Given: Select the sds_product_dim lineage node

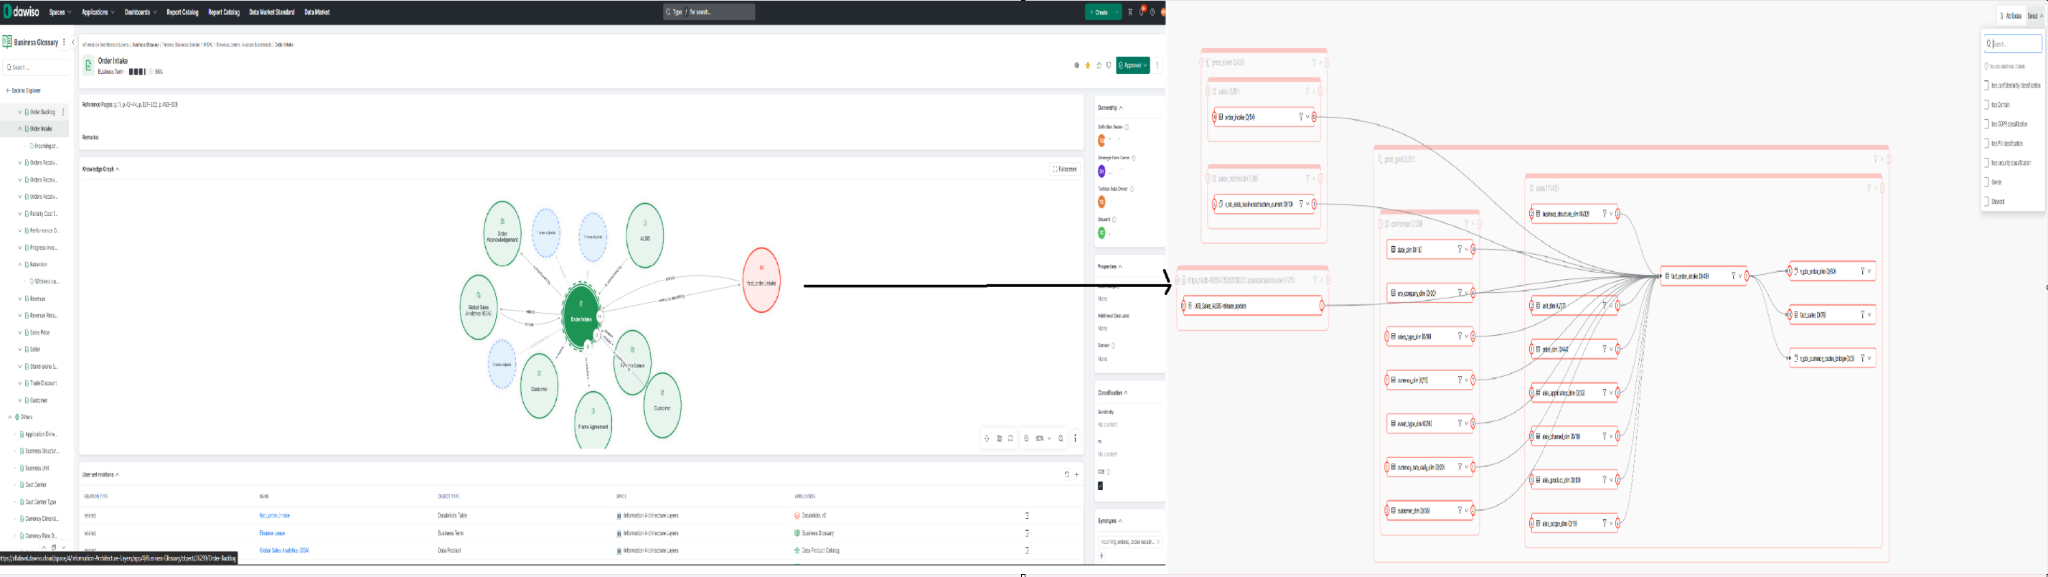Looking at the screenshot, I should tap(1574, 480).
